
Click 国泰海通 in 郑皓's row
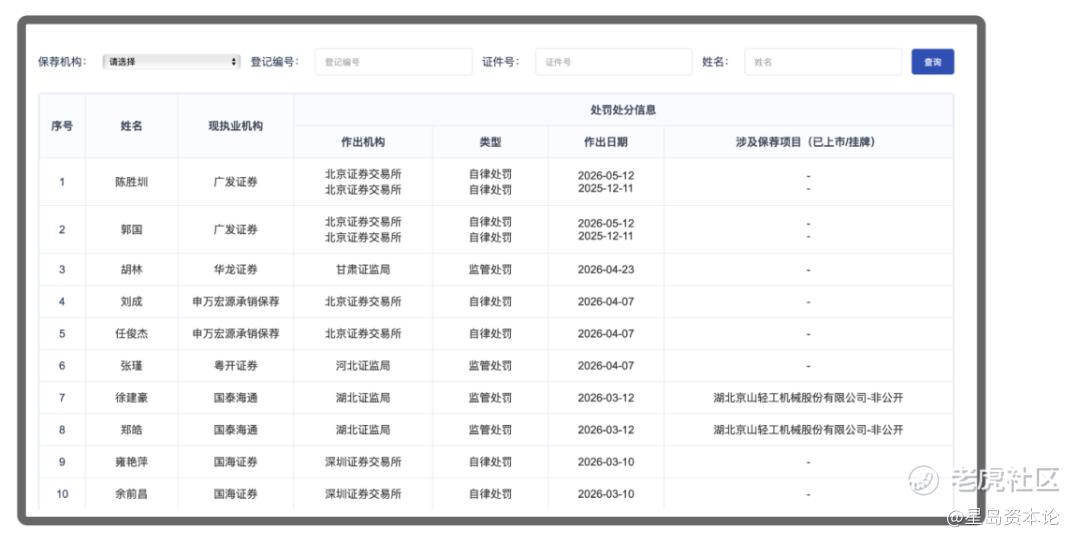tap(236, 430)
